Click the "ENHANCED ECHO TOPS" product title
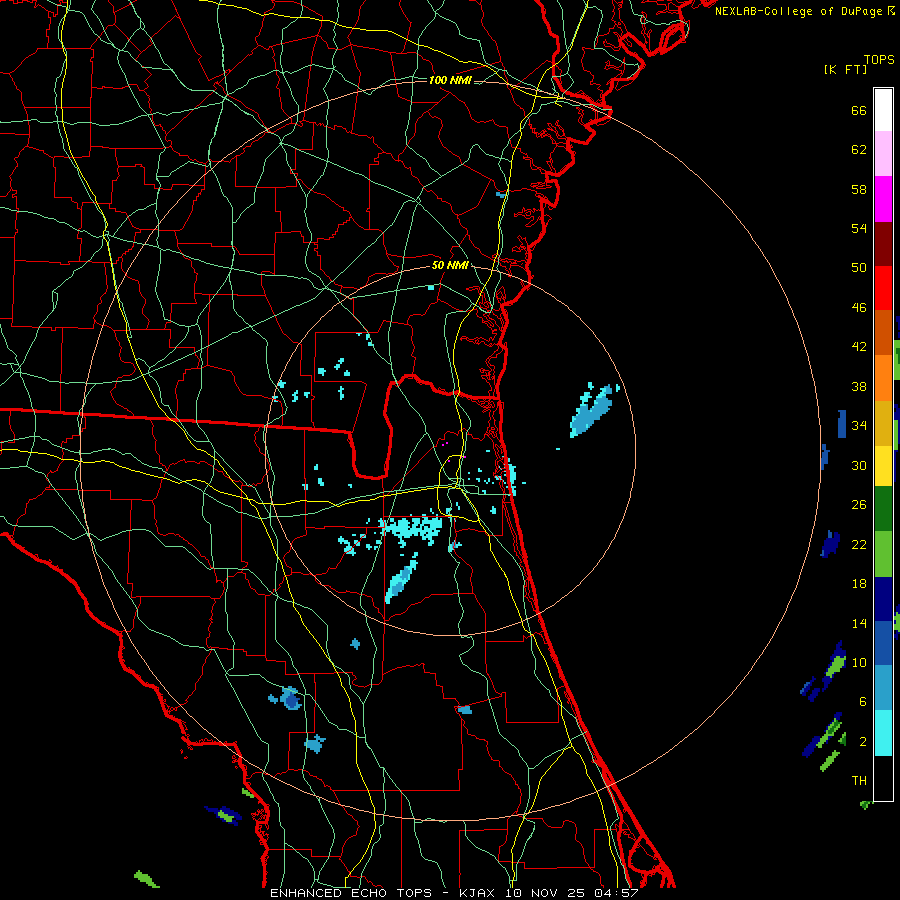The image size is (900, 900). tap(350, 893)
